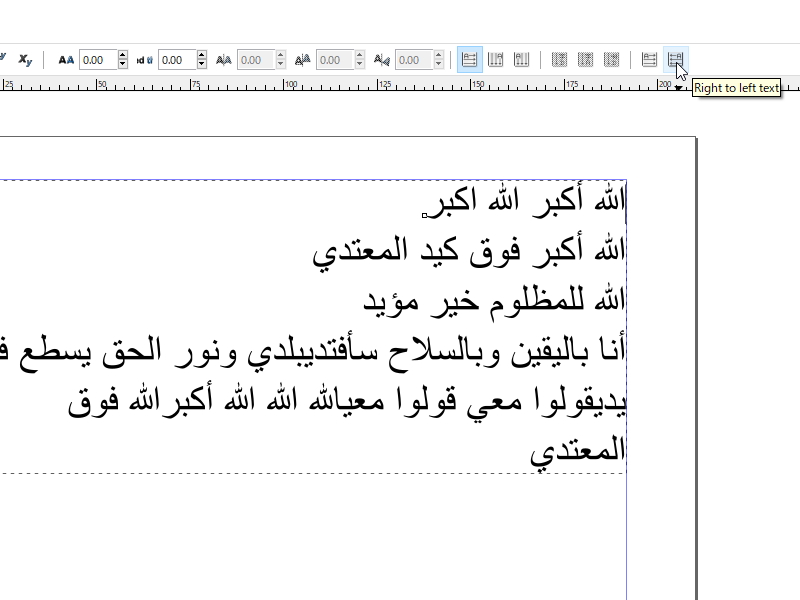
Task: Enable right-to-left text direction
Action: click(x=676, y=60)
